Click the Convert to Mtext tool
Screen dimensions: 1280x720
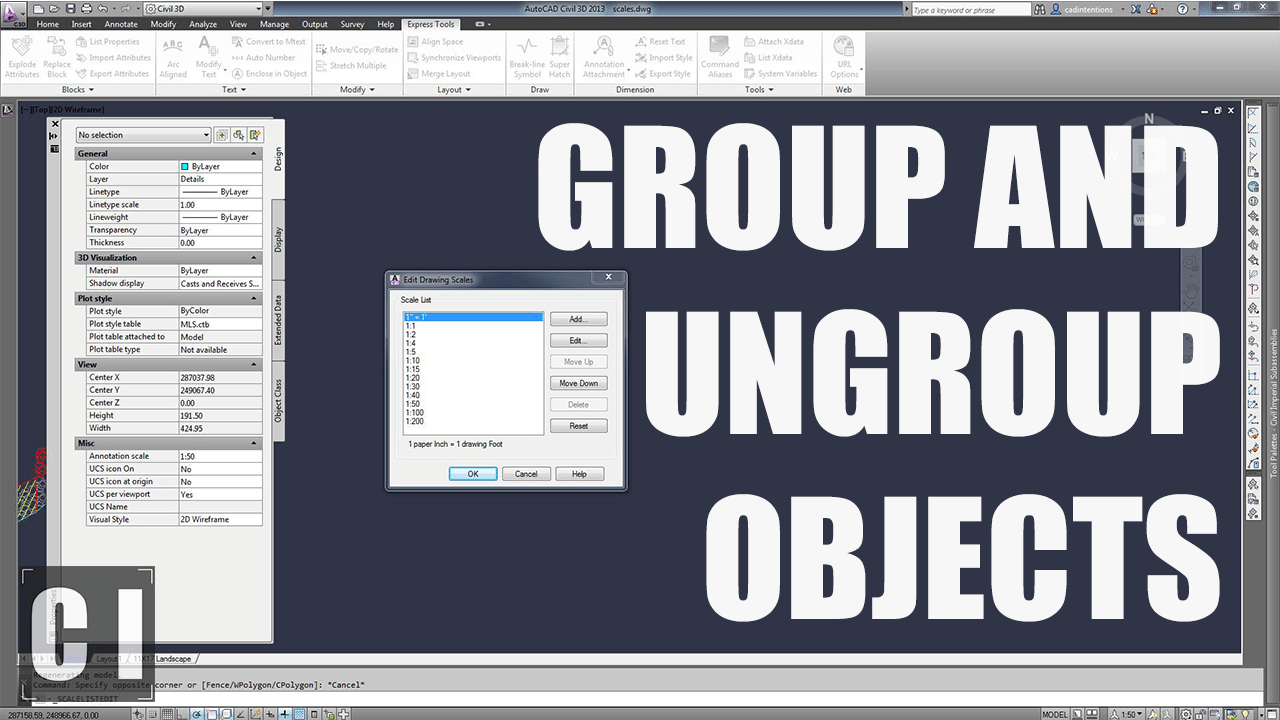(x=268, y=42)
